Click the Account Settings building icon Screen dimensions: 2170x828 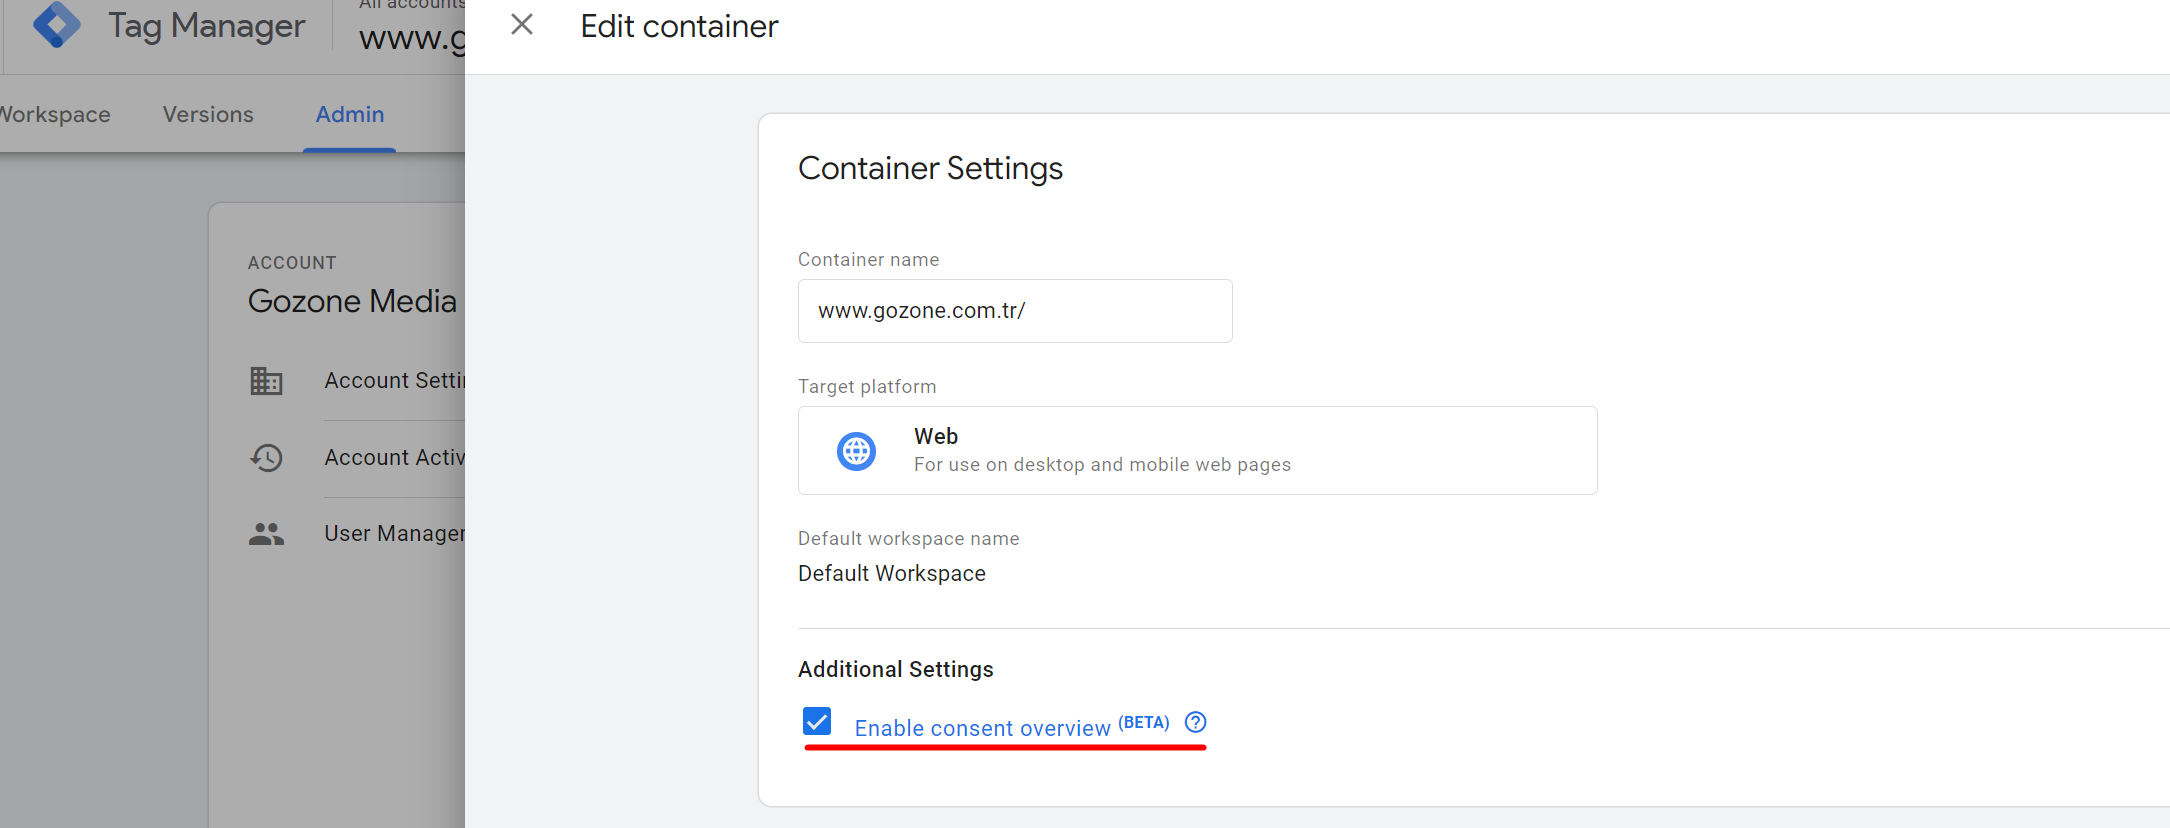(x=266, y=381)
